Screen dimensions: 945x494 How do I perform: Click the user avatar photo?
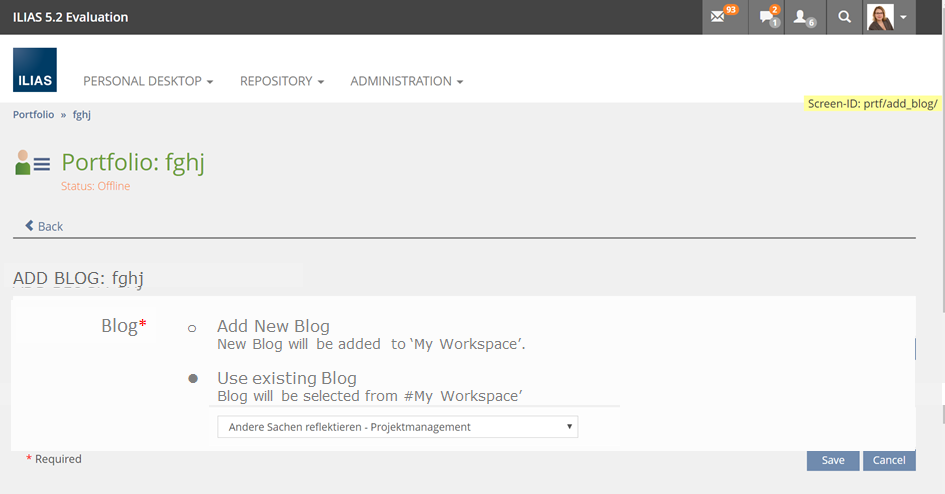tap(880, 17)
